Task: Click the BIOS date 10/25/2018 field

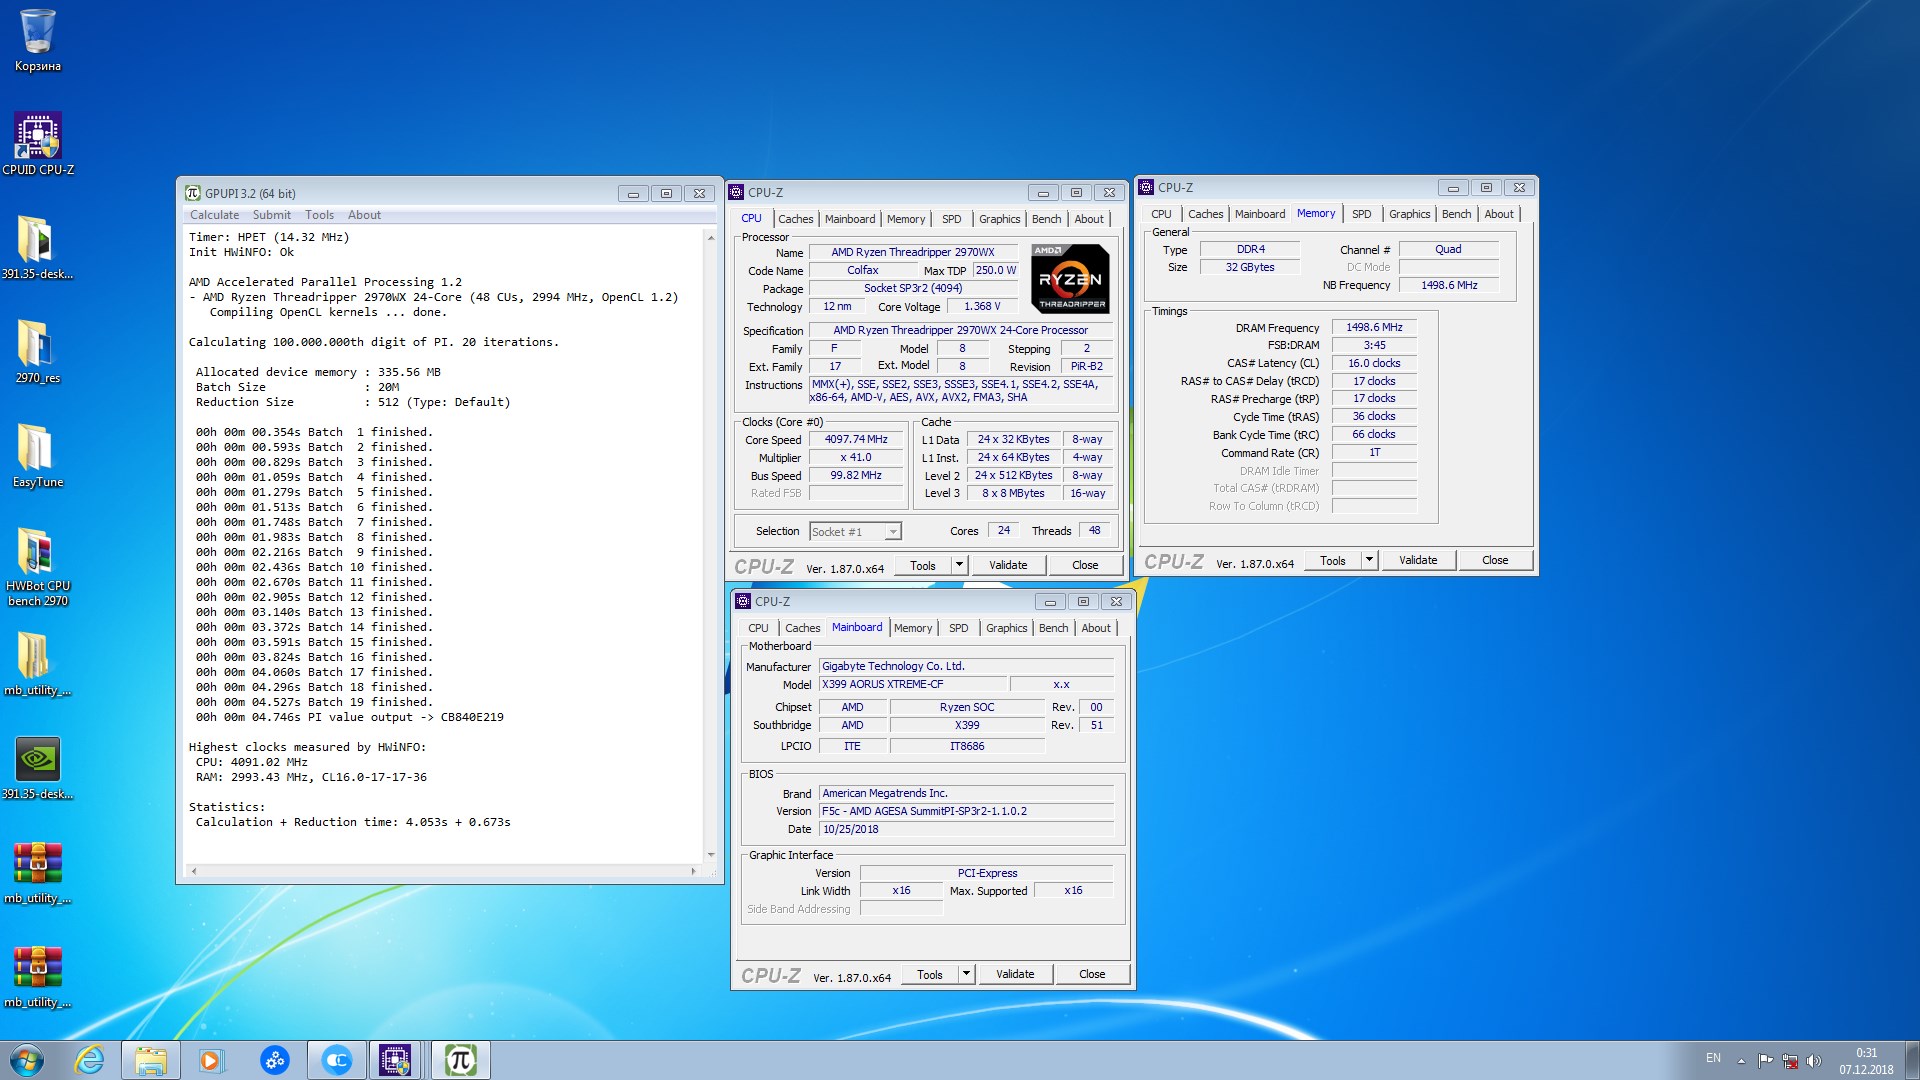Action: point(966,829)
